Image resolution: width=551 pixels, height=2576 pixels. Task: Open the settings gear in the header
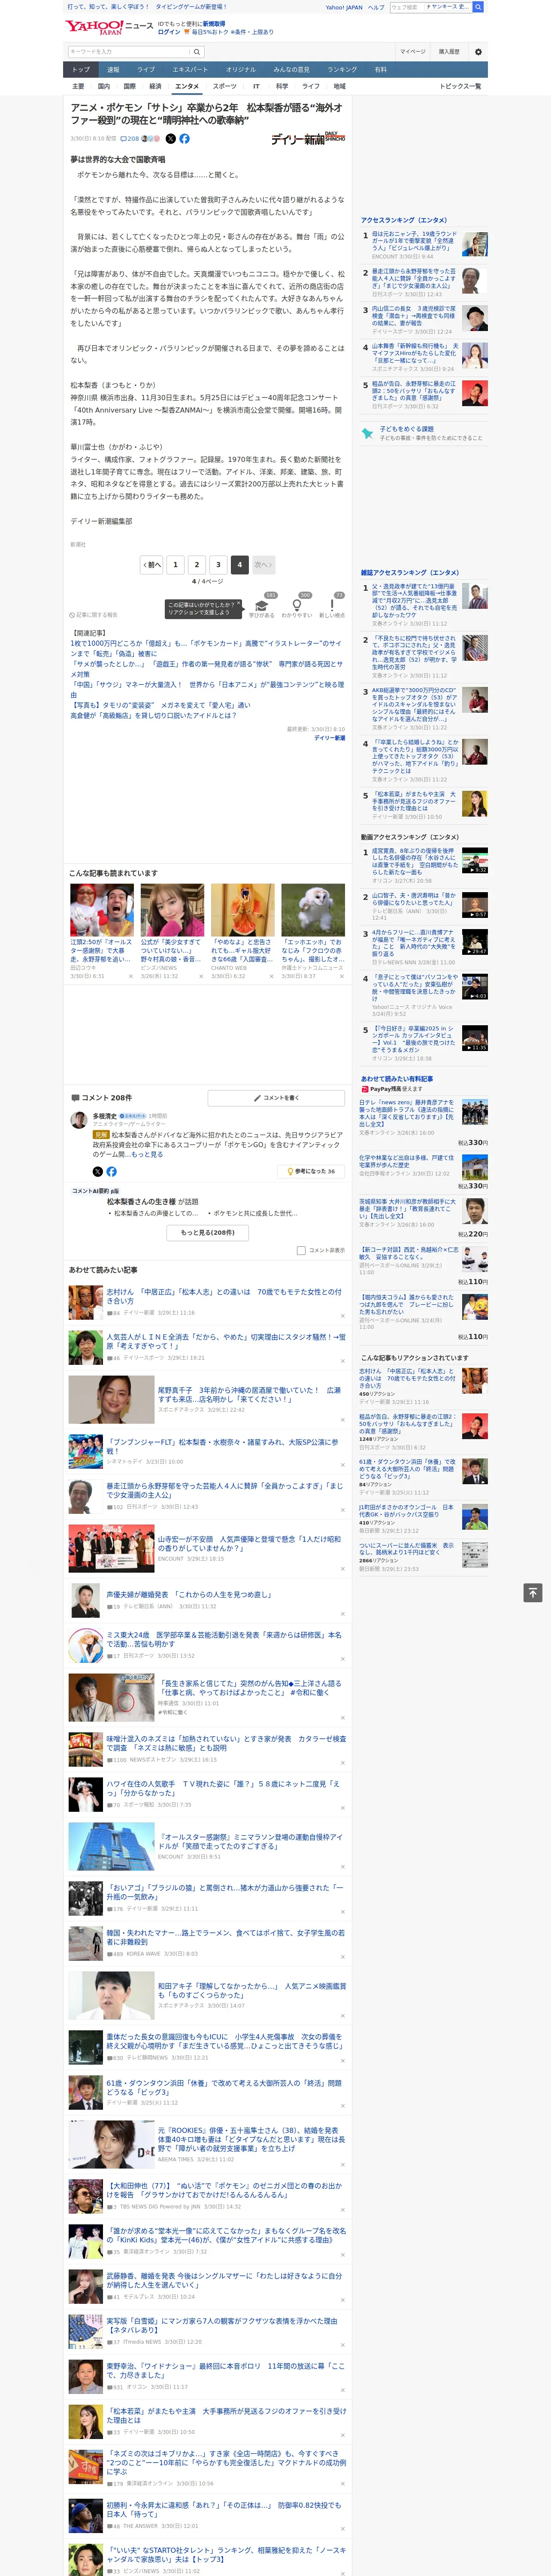coord(478,52)
